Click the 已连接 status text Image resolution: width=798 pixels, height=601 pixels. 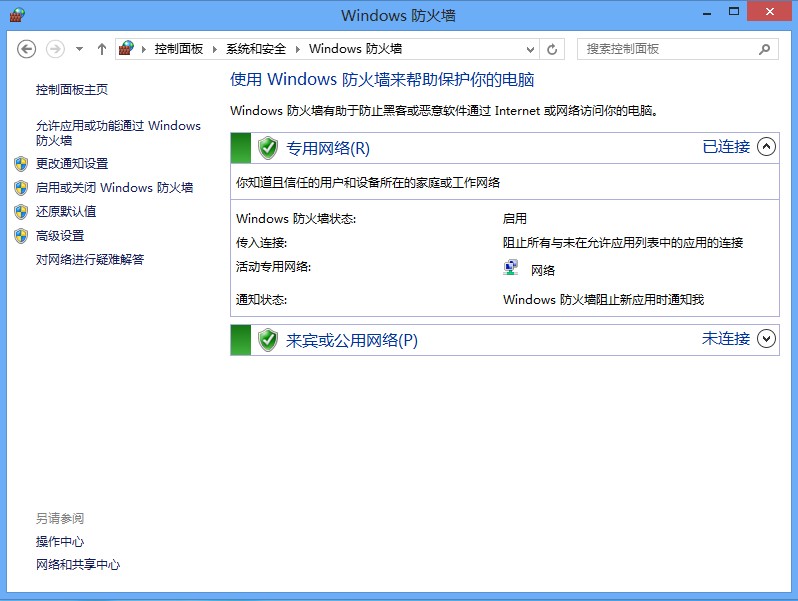click(726, 147)
